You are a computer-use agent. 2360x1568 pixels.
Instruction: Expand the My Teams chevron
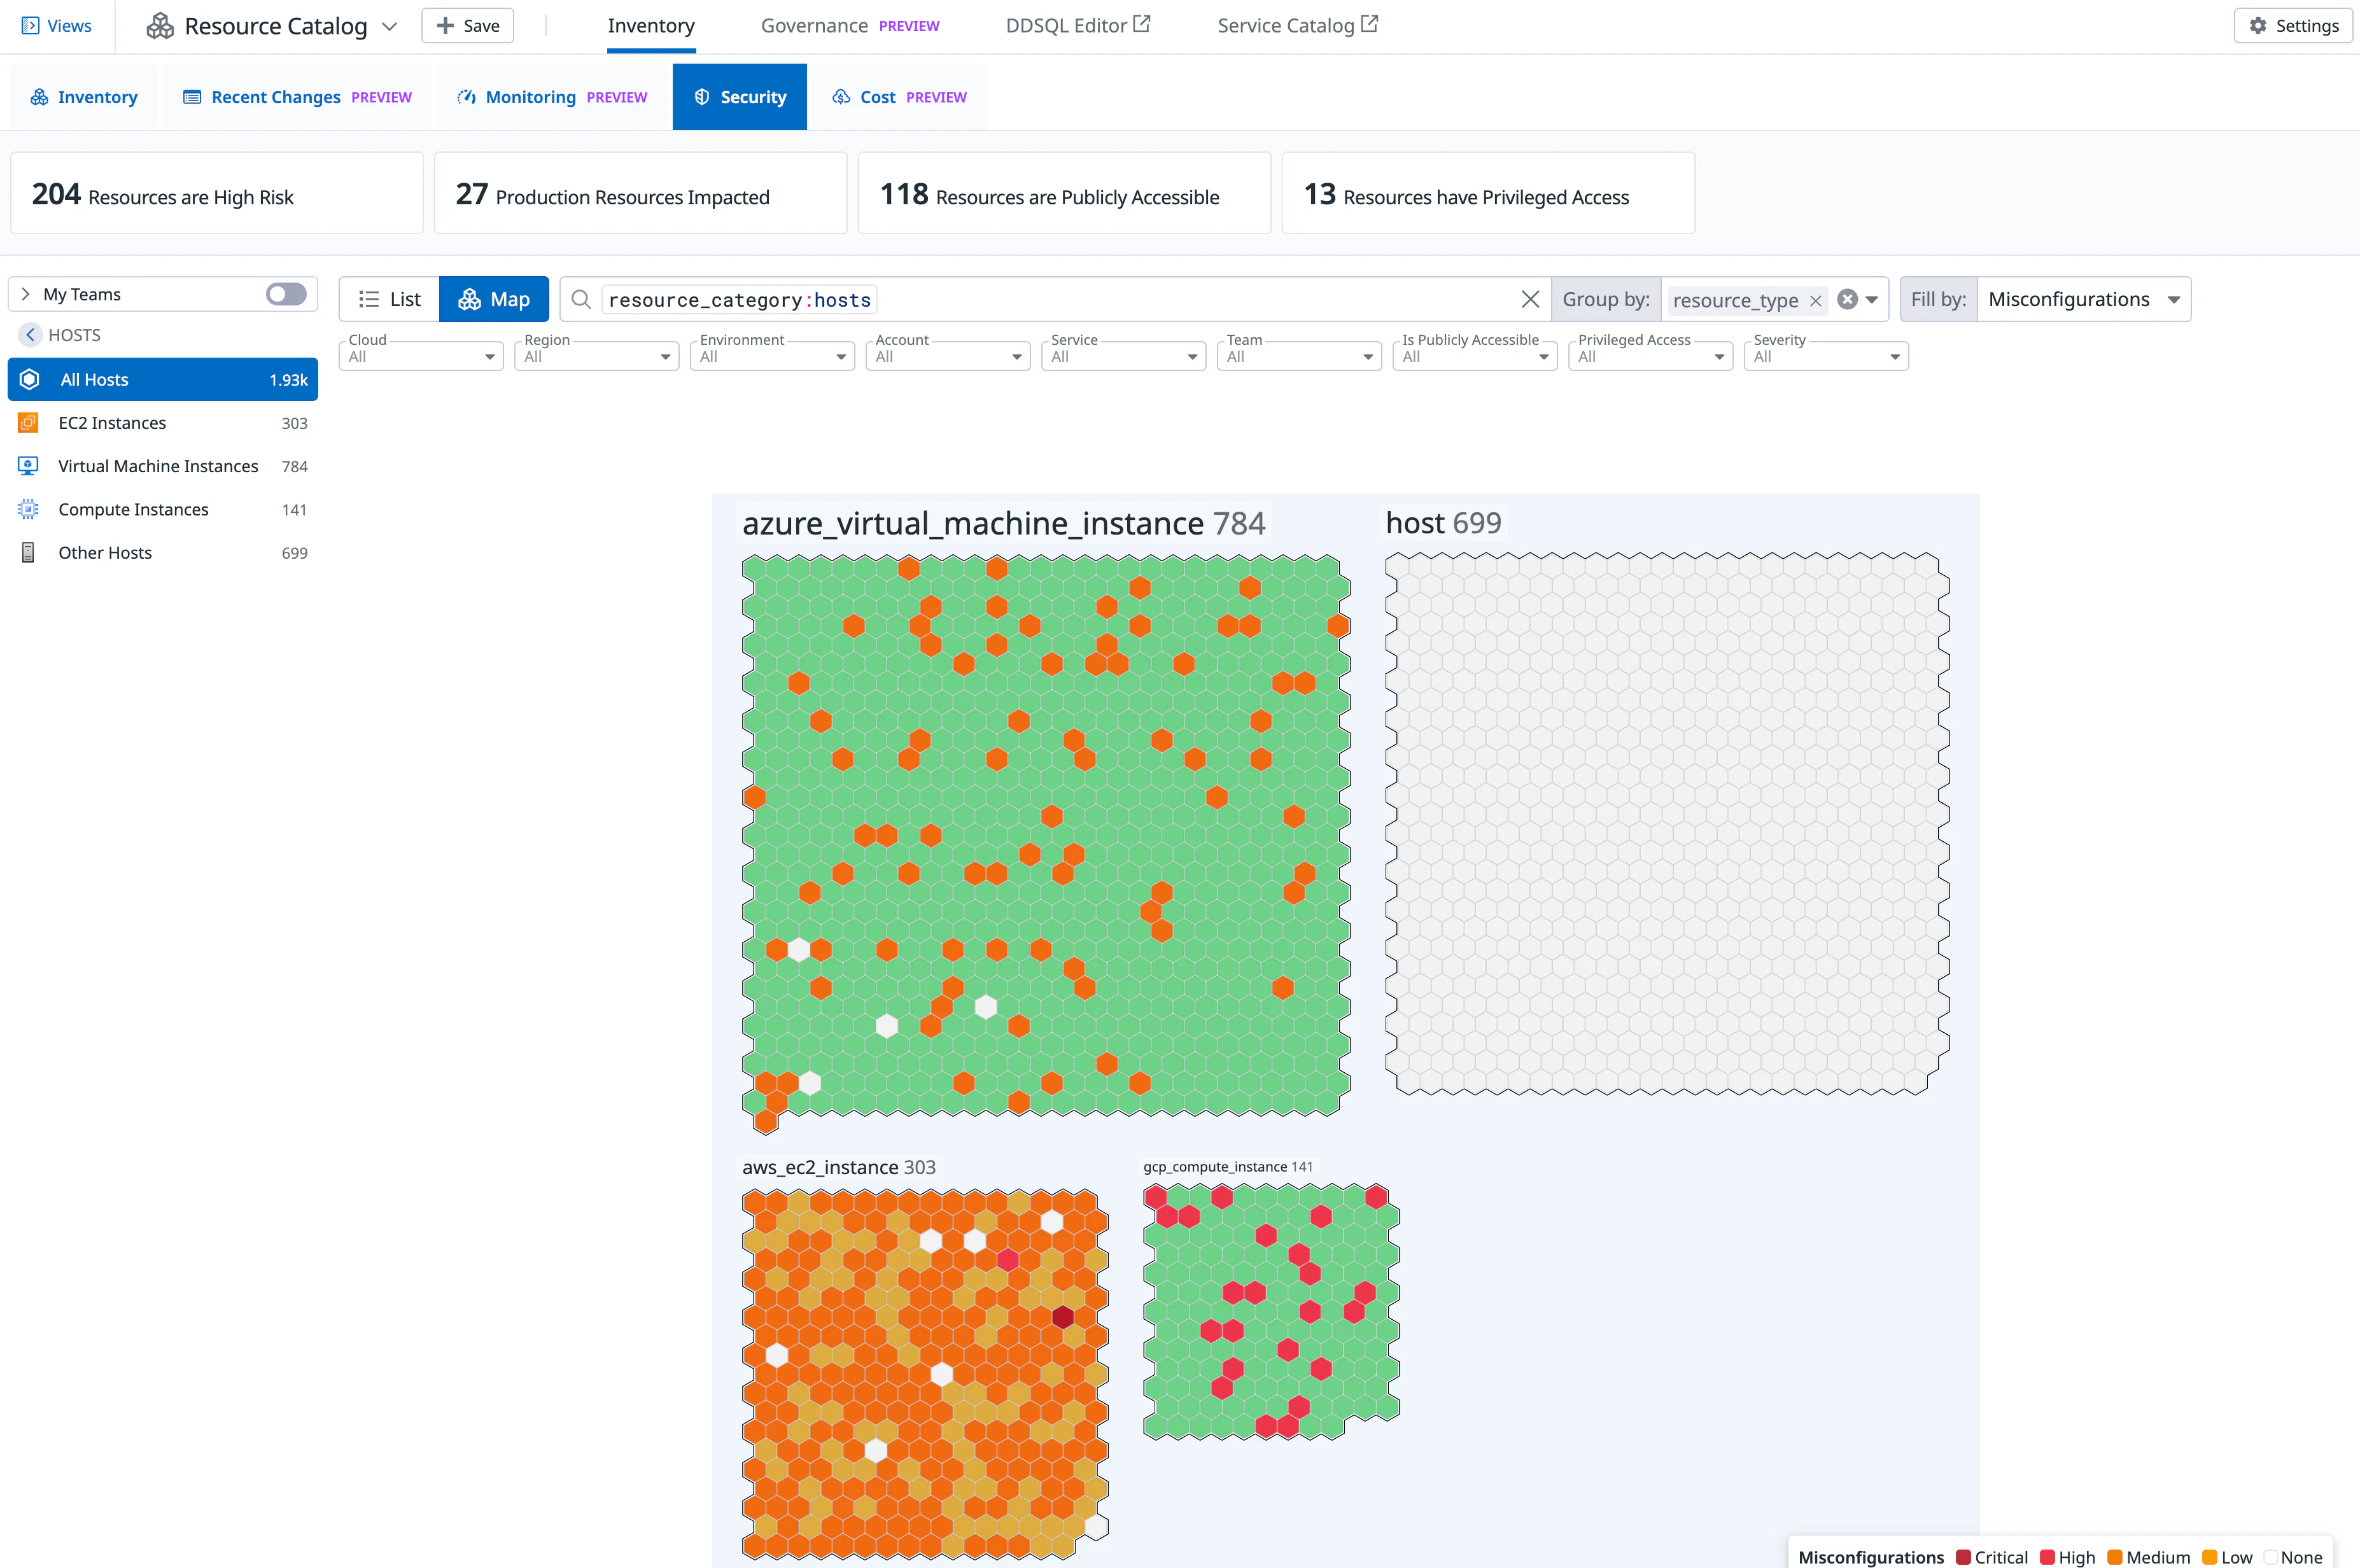(26, 294)
